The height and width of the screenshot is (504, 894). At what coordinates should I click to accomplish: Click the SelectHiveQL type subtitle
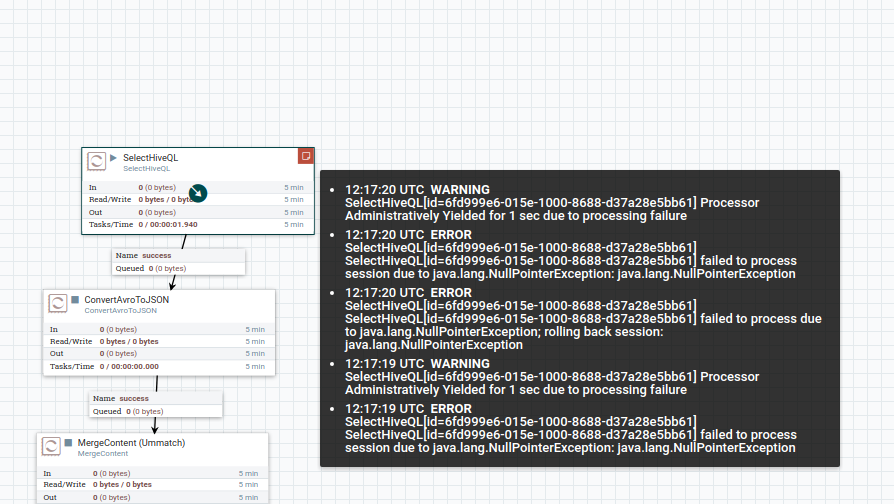point(147,169)
